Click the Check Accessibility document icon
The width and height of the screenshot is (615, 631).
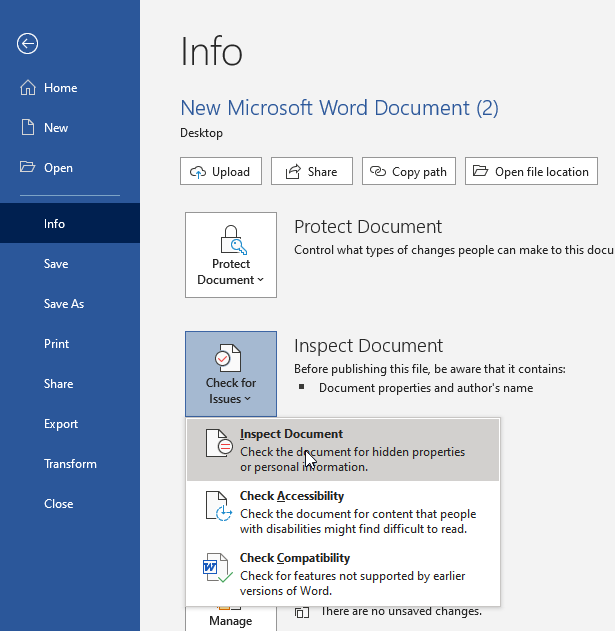(219, 506)
